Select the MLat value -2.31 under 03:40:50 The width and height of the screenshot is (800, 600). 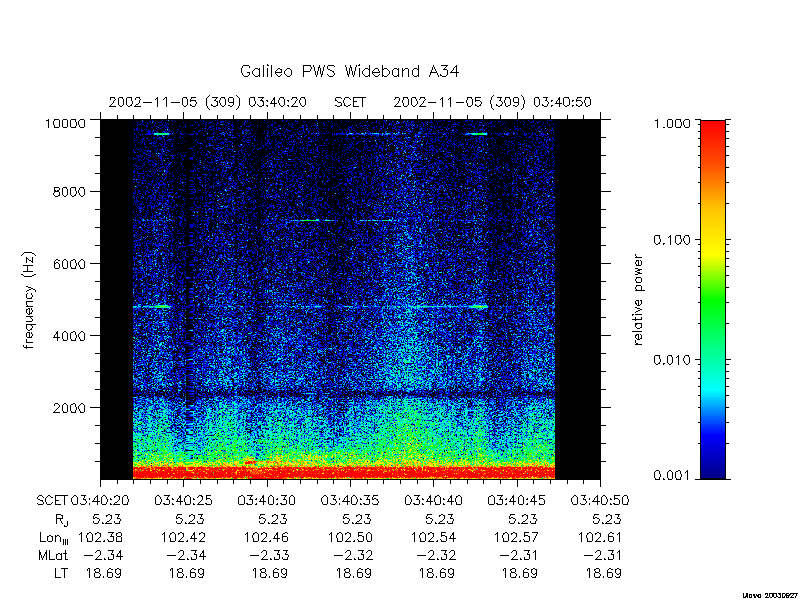click(x=602, y=555)
